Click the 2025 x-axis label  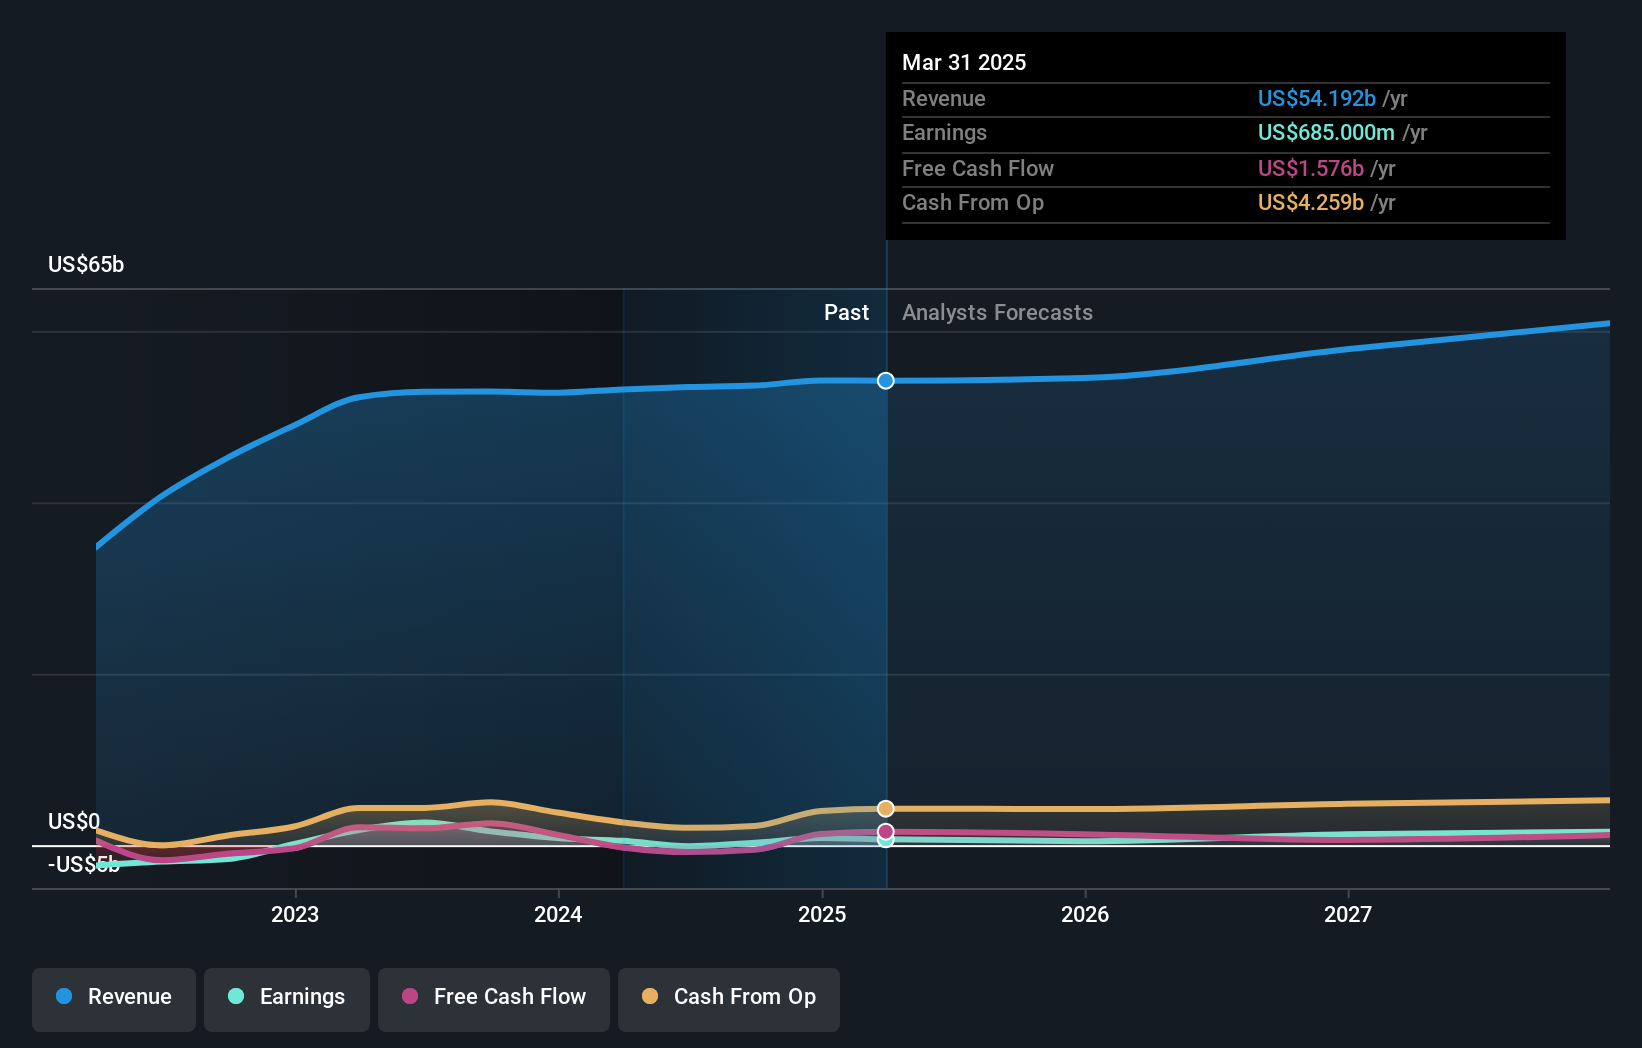pos(822,914)
